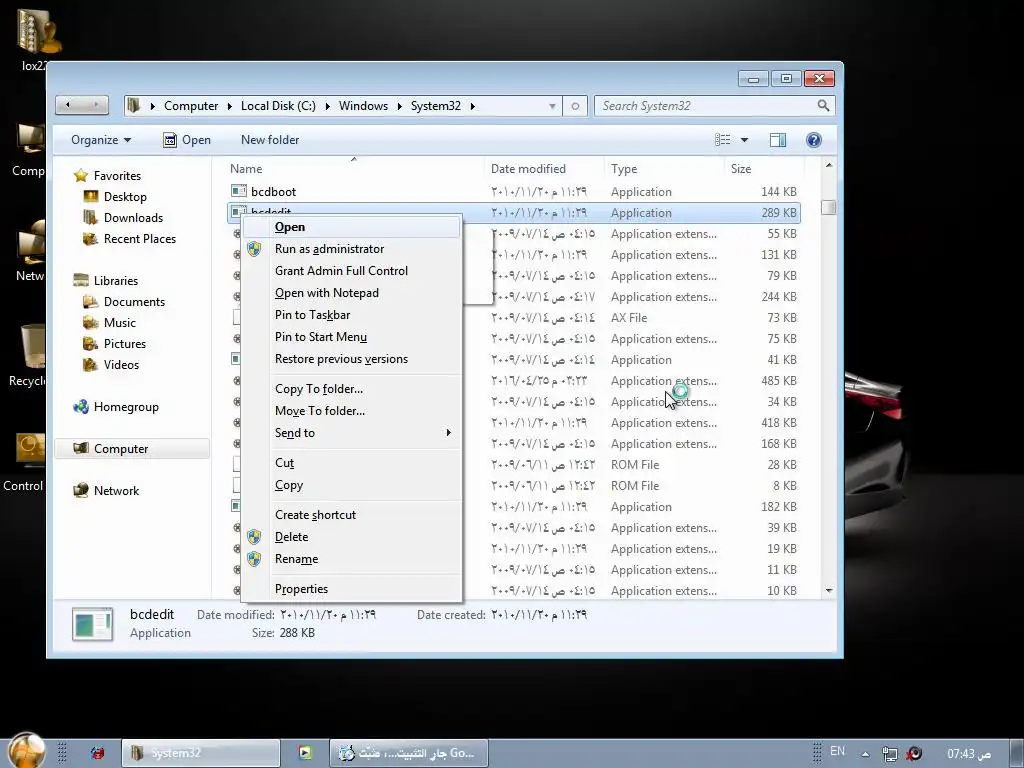Image resolution: width=1024 pixels, height=768 pixels.
Task: Select Run as administrator
Action: pos(352,249)
